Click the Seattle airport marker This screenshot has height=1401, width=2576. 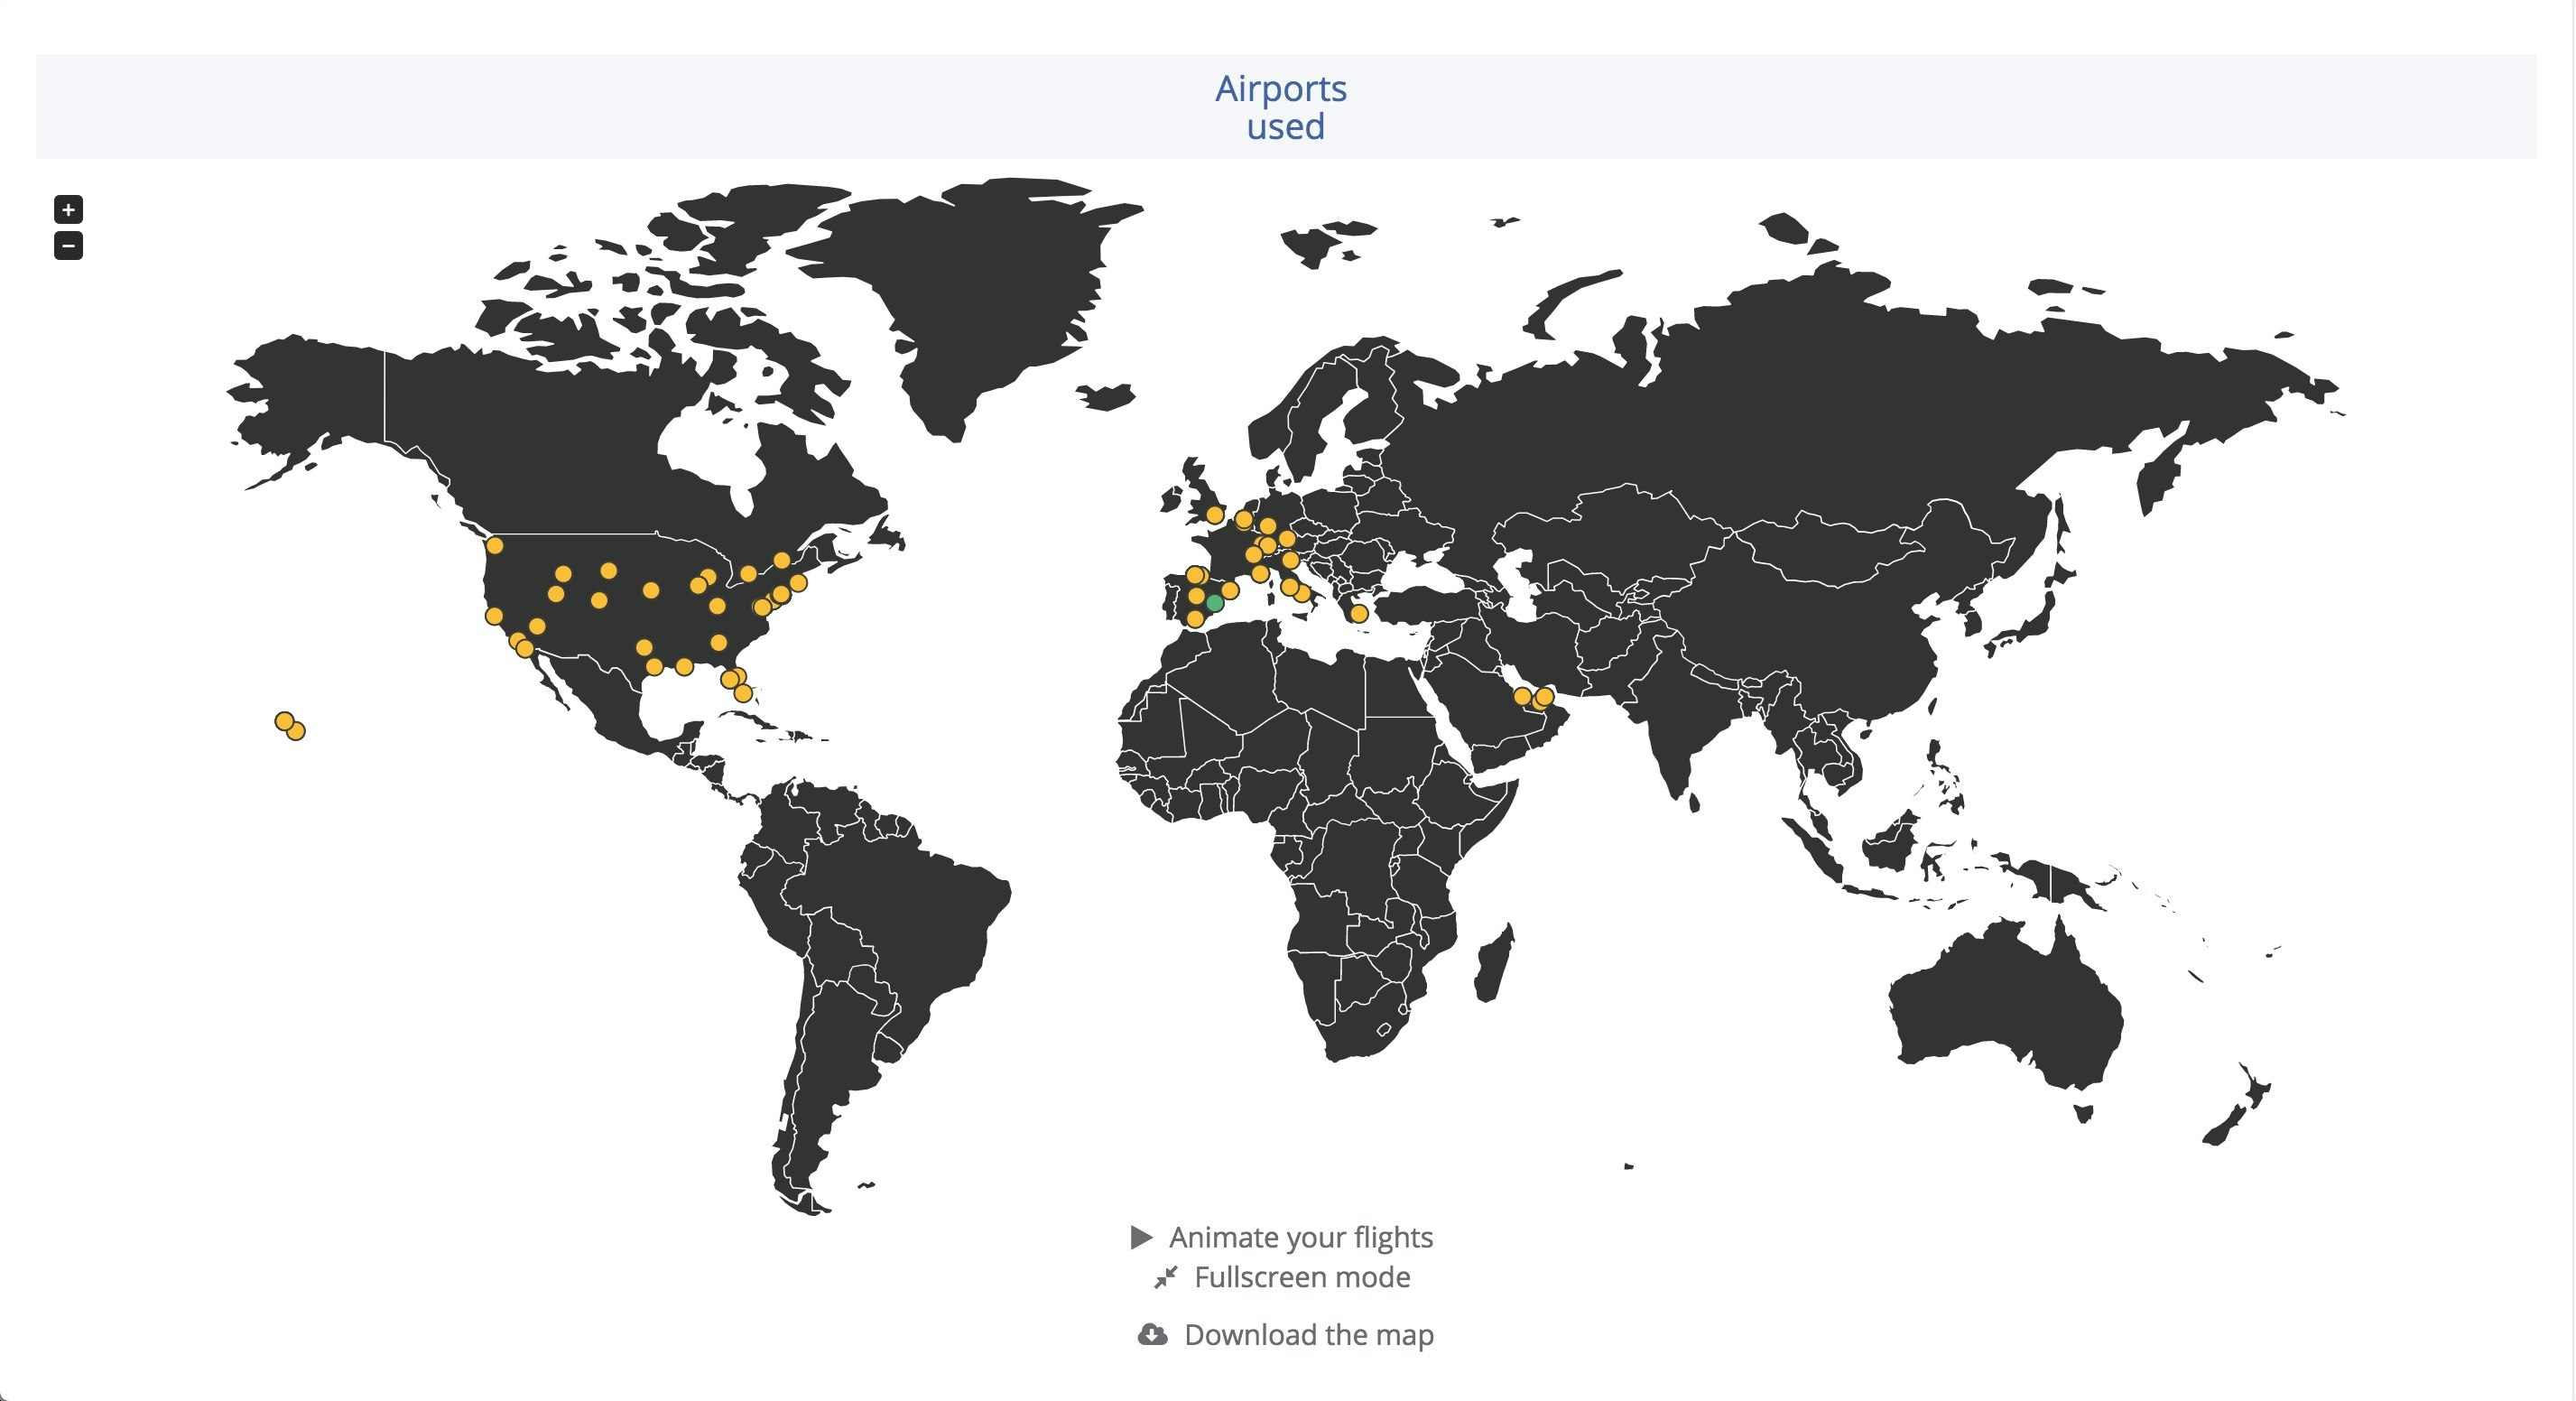coord(494,546)
